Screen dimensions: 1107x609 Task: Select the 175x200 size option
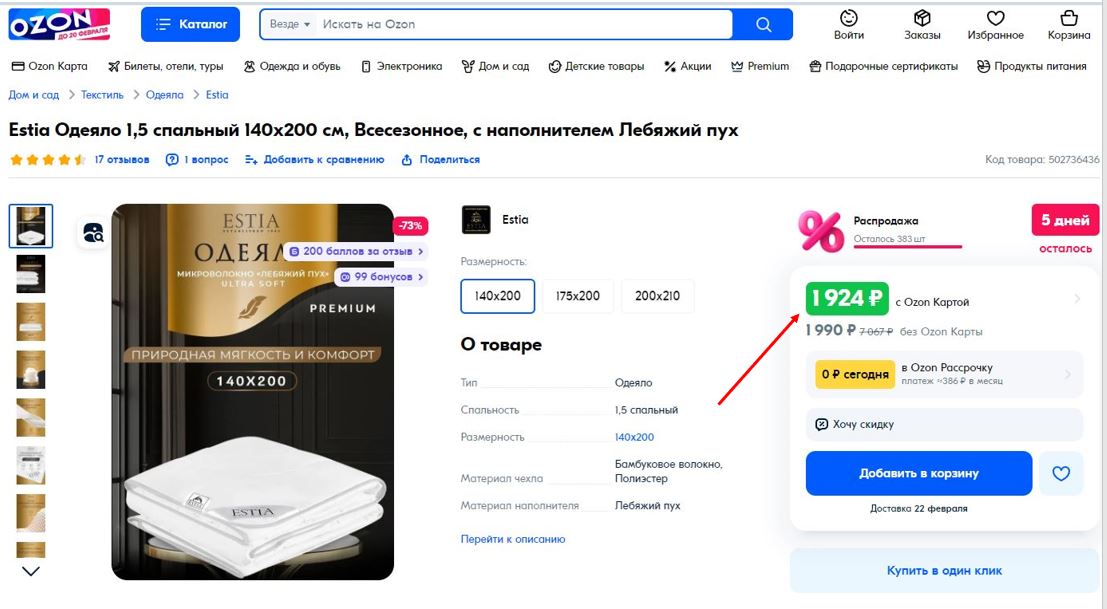(578, 296)
